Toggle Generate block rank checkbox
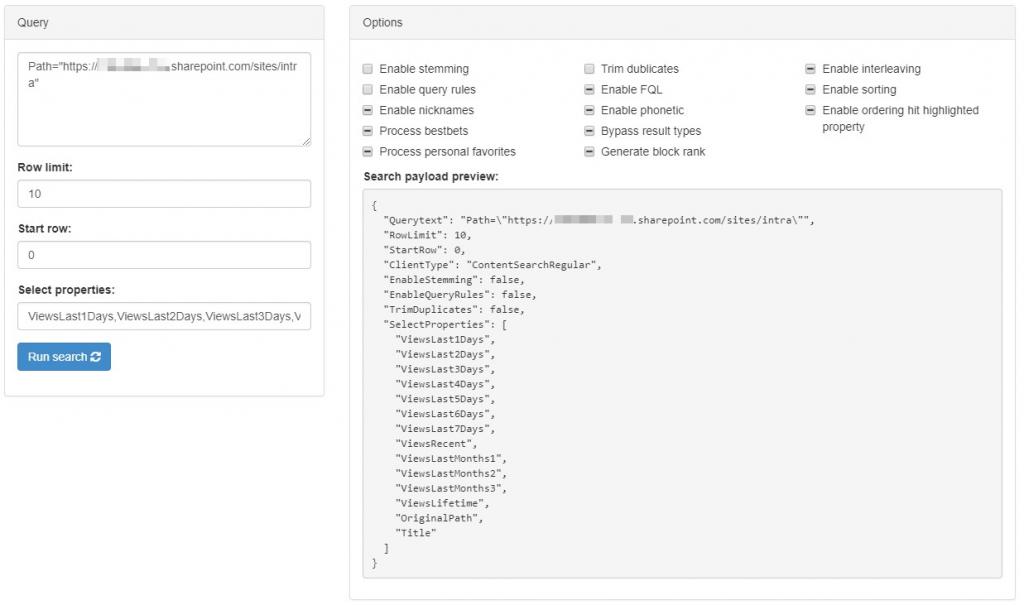 [590, 152]
